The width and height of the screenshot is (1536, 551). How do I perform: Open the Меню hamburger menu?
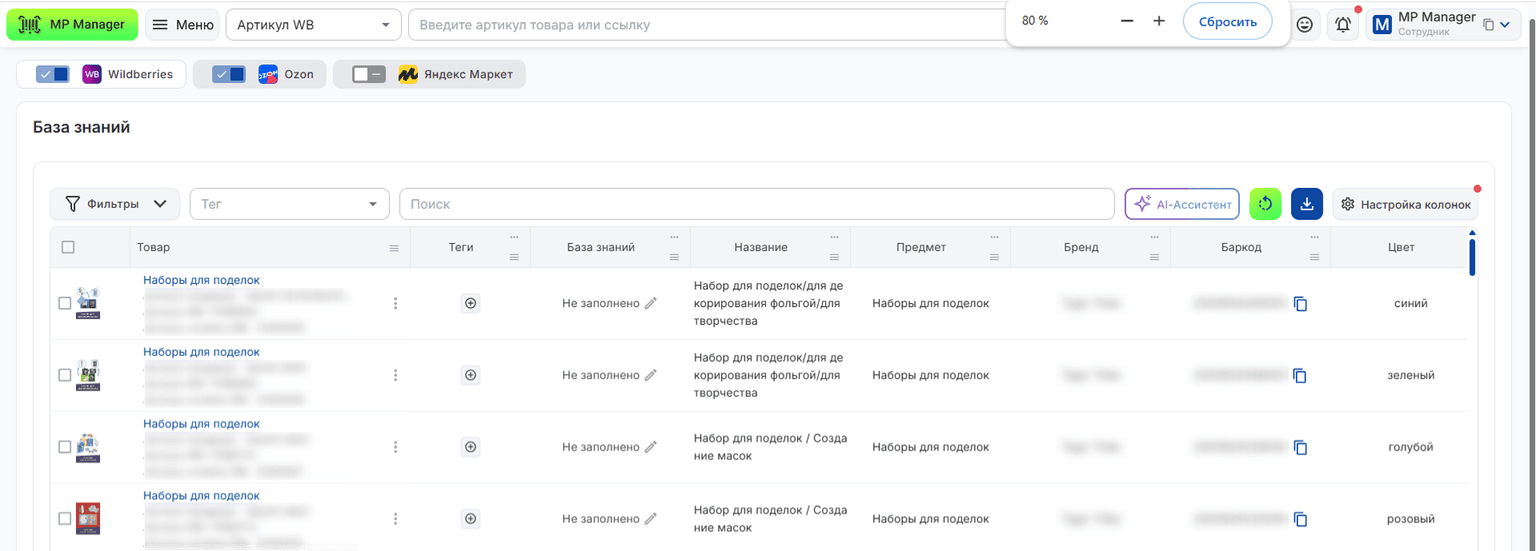(182, 24)
